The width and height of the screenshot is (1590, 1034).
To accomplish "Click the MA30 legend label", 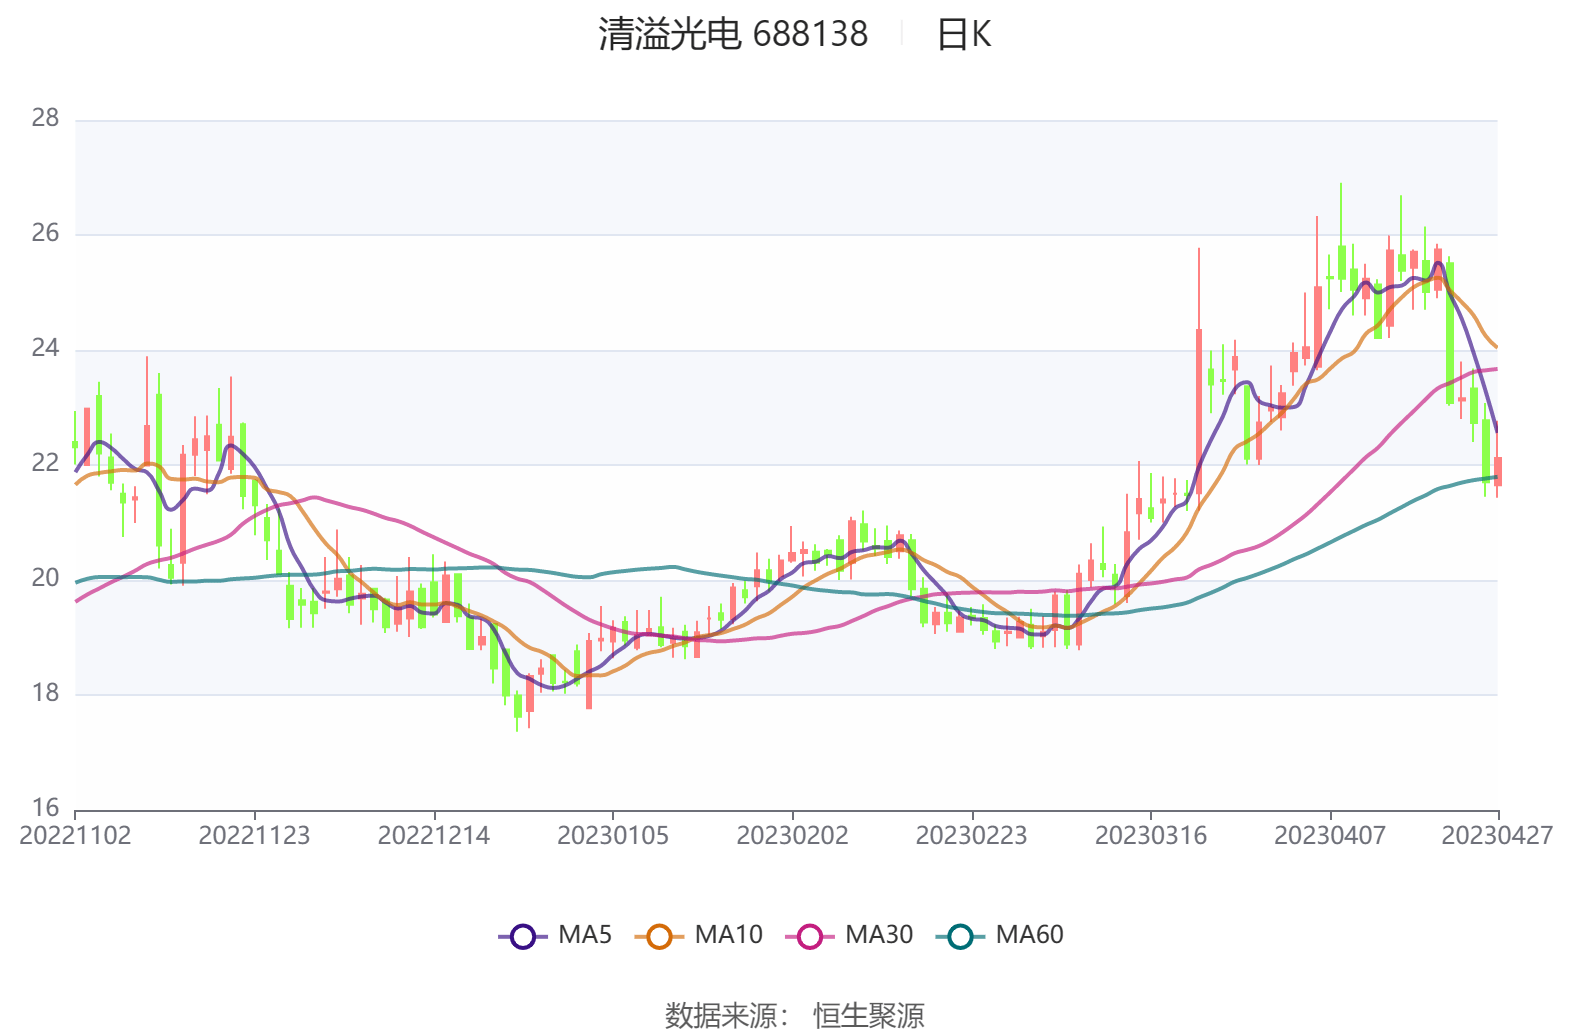I will pos(879,935).
